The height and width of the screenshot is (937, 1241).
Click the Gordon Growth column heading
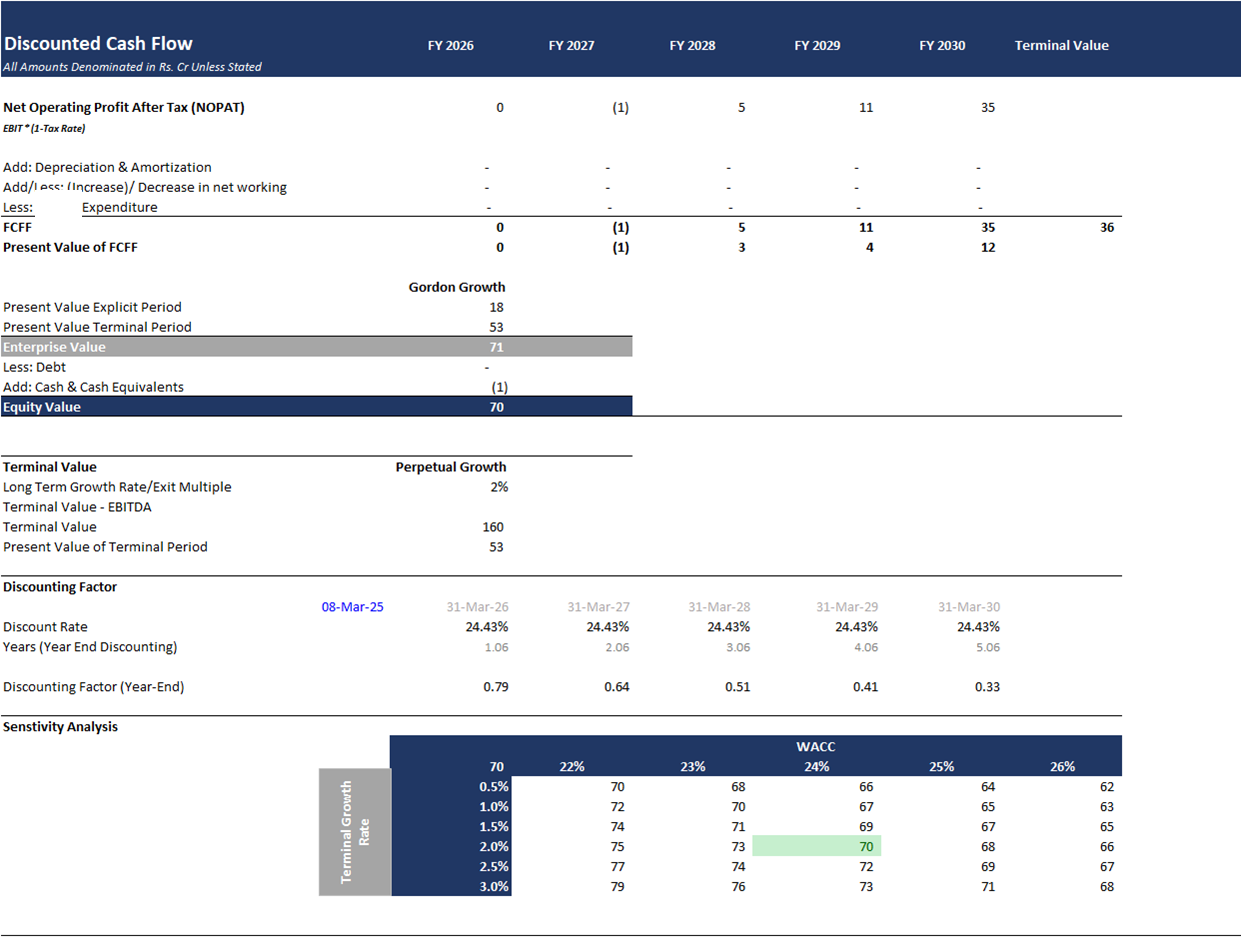(457, 287)
